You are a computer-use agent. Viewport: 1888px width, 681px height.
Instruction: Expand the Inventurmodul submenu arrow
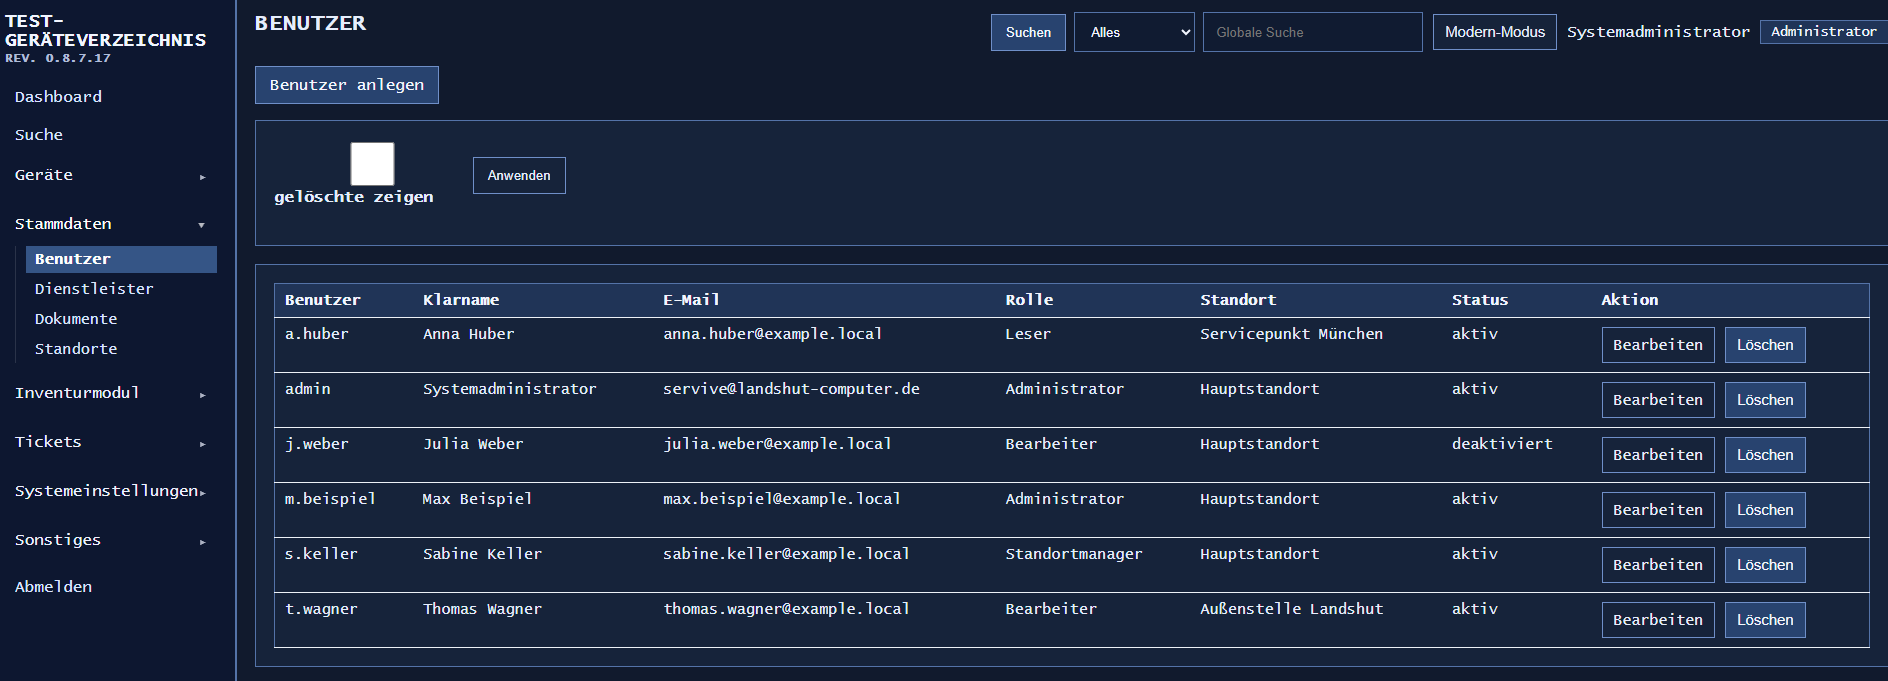click(202, 395)
